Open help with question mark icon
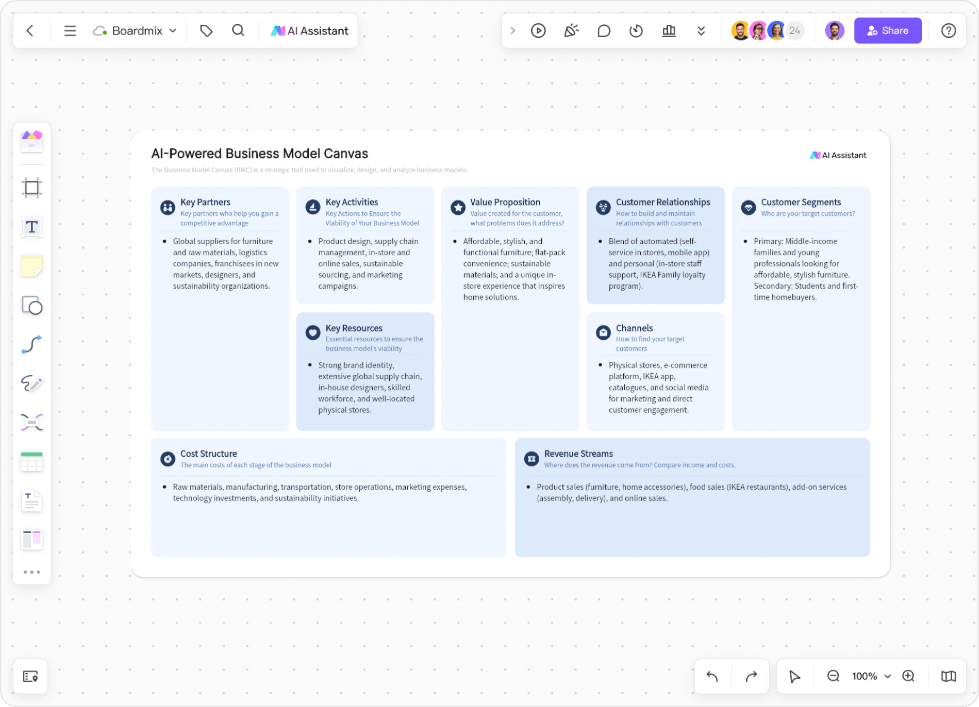This screenshot has height=707, width=979. click(x=948, y=31)
